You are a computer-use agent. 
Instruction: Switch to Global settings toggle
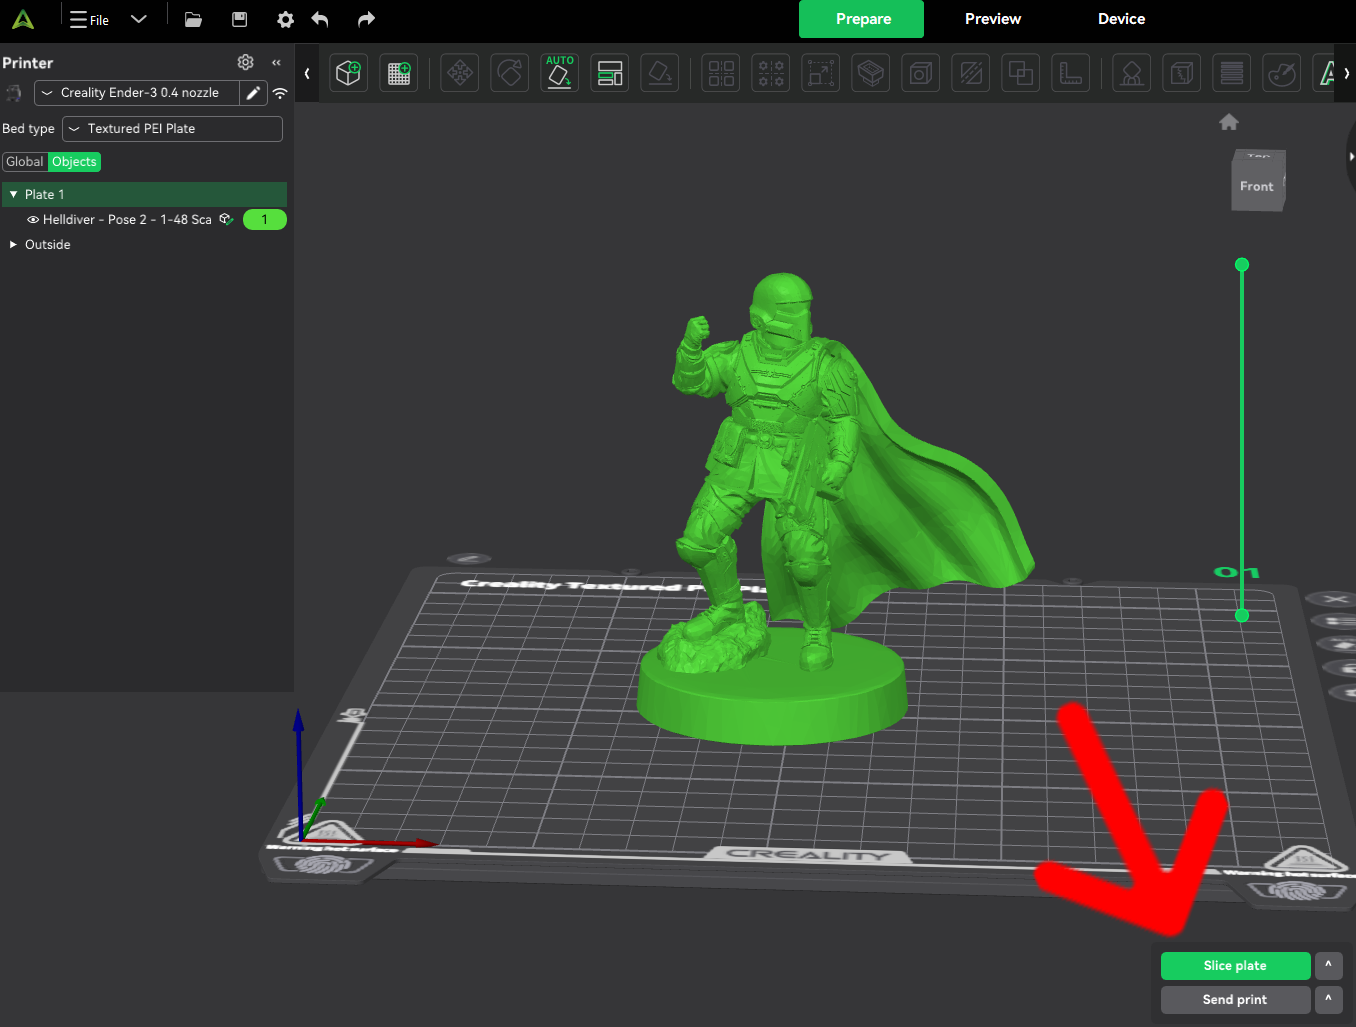pyautogui.click(x=25, y=162)
